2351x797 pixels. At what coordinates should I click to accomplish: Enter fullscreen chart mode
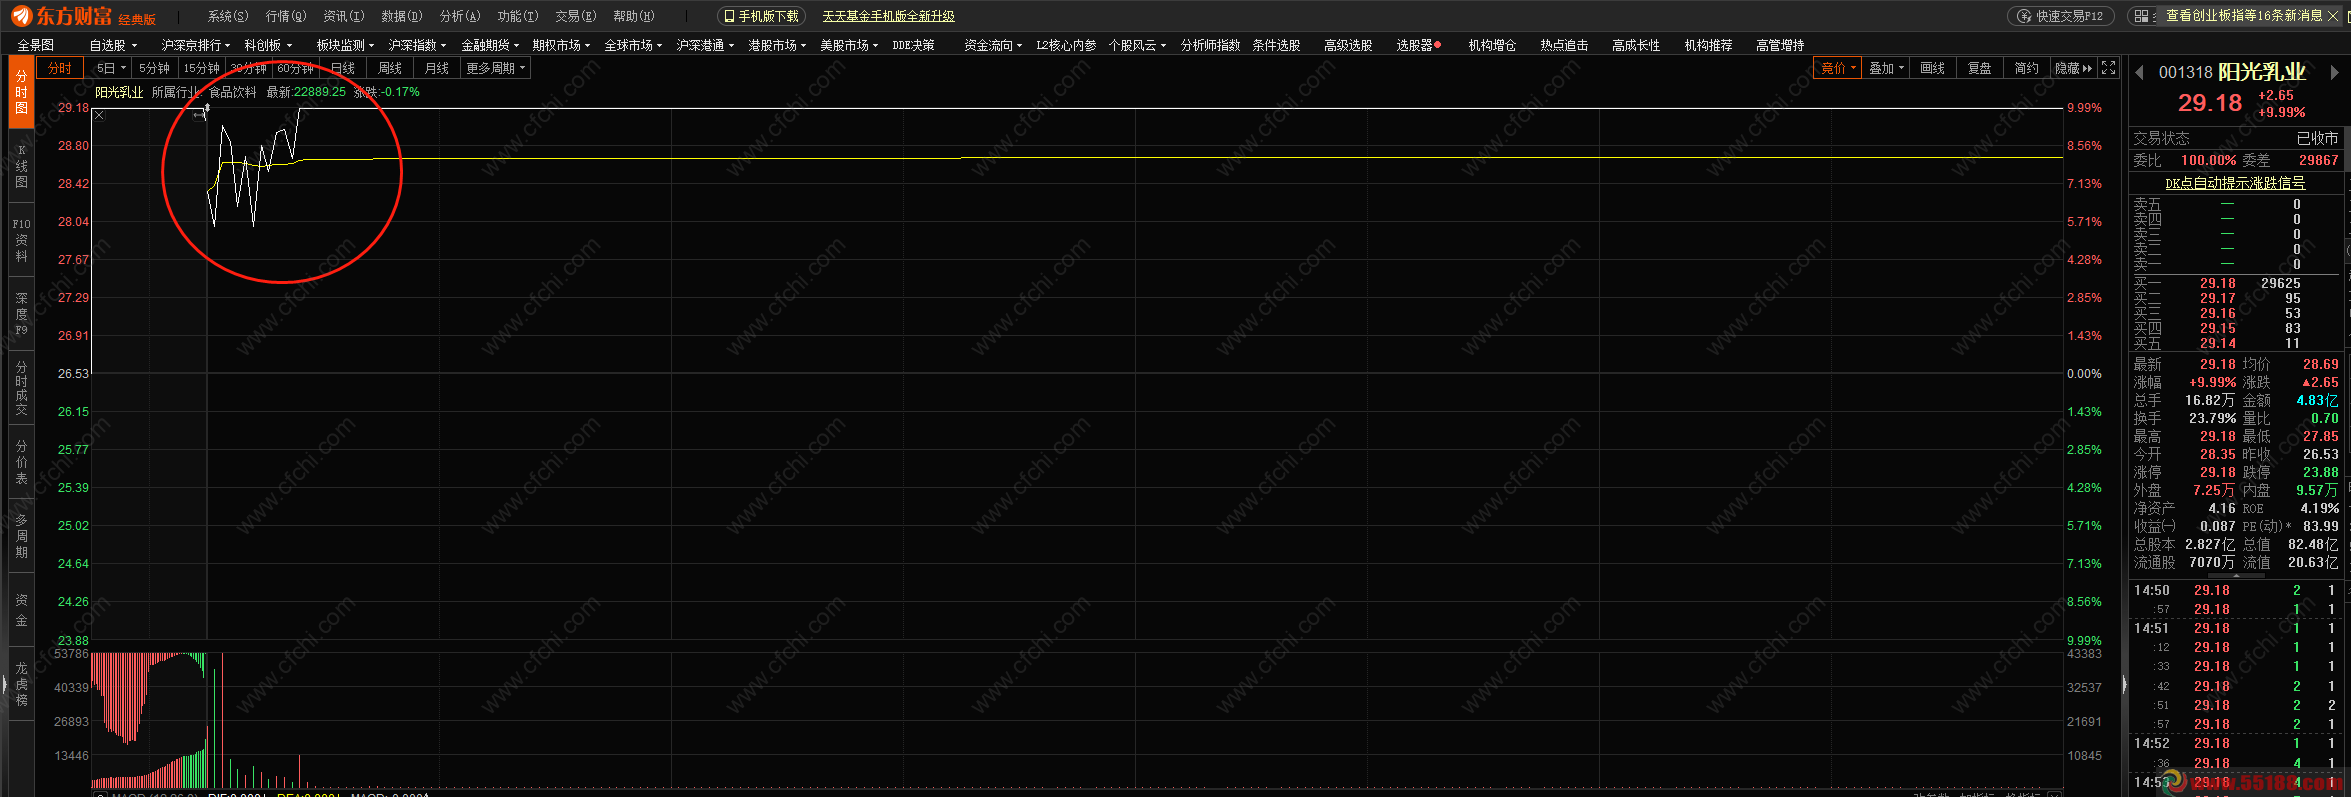[2108, 68]
